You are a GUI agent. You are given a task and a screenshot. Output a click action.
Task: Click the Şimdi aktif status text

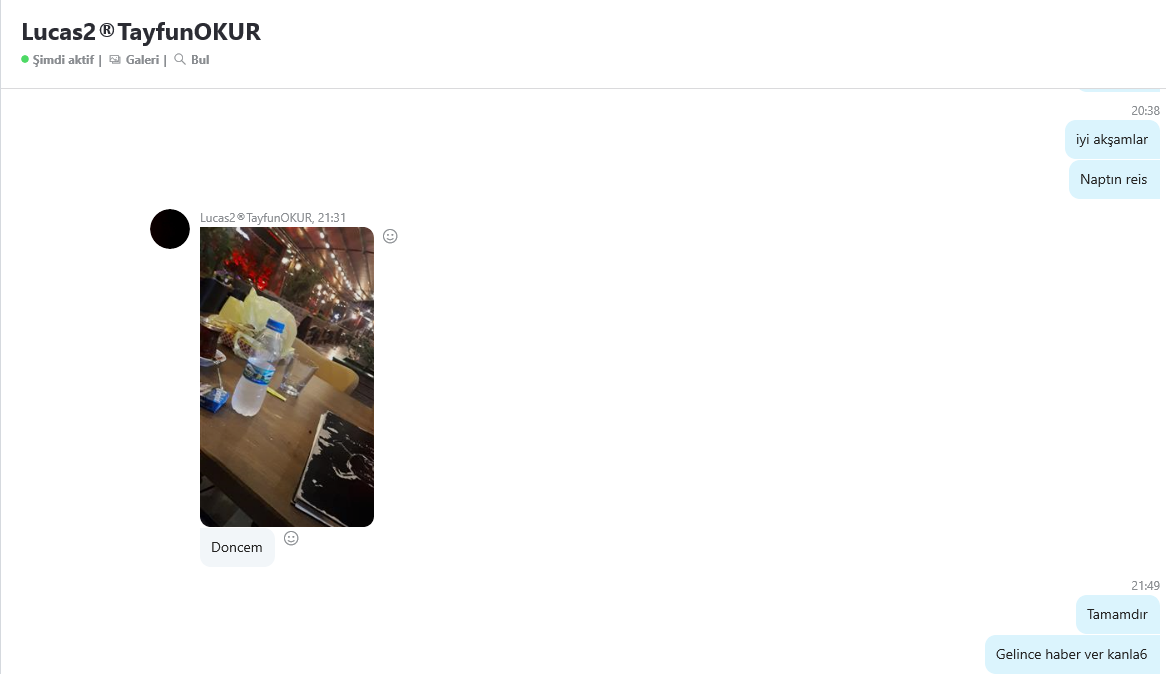pyautogui.click(x=63, y=60)
